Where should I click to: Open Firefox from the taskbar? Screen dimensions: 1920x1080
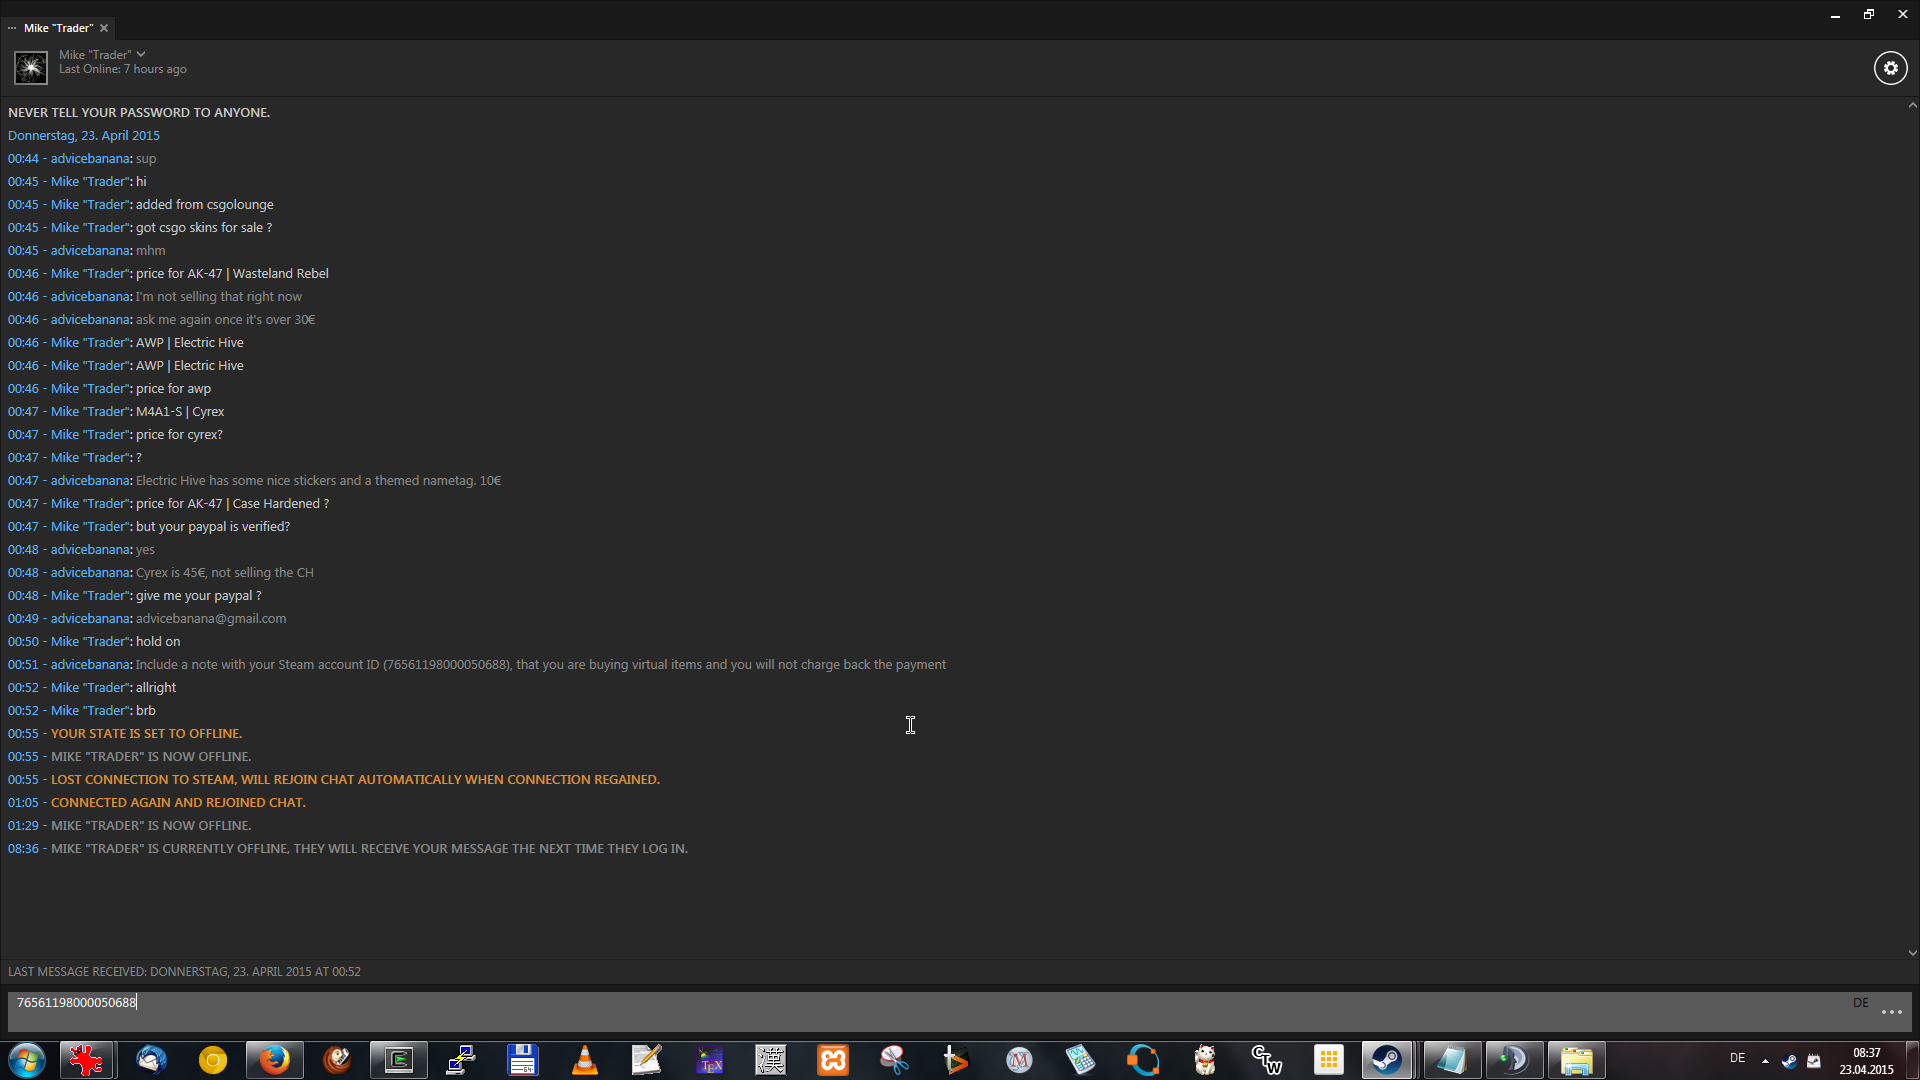tap(274, 1060)
